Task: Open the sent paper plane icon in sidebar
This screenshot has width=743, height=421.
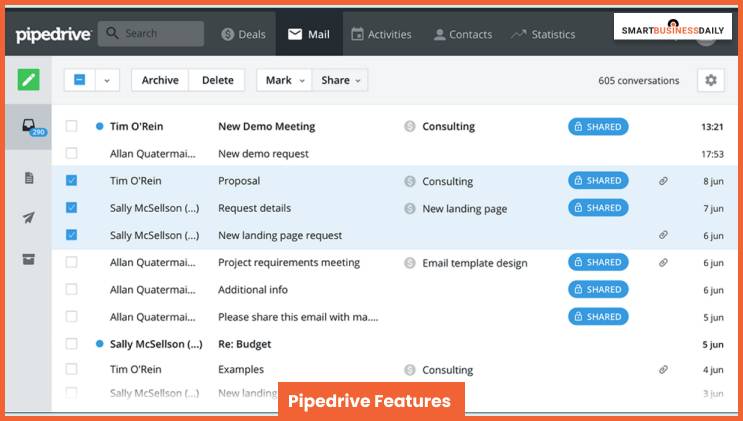Action: click(x=28, y=218)
